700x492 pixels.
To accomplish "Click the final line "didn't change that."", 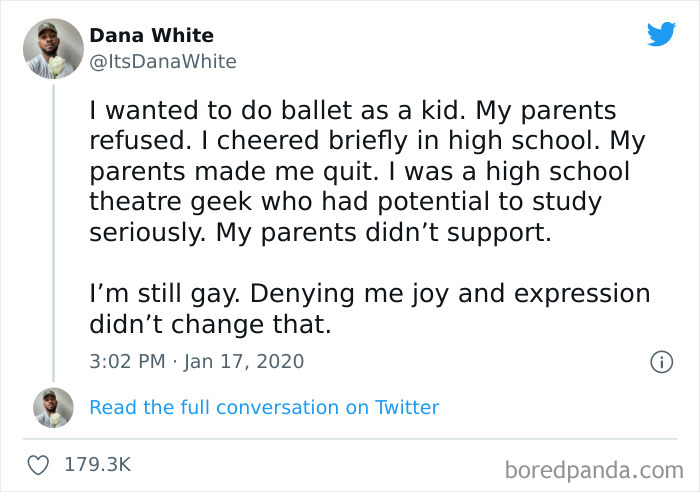I will coord(209,325).
